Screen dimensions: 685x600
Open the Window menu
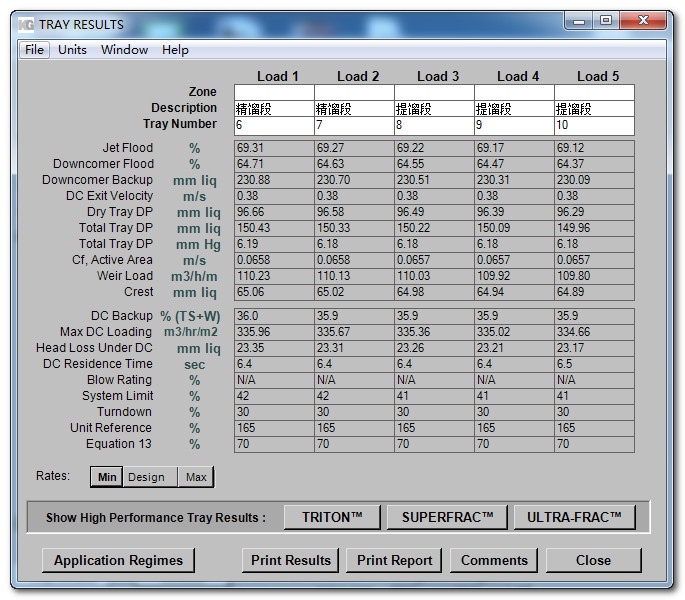[125, 50]
